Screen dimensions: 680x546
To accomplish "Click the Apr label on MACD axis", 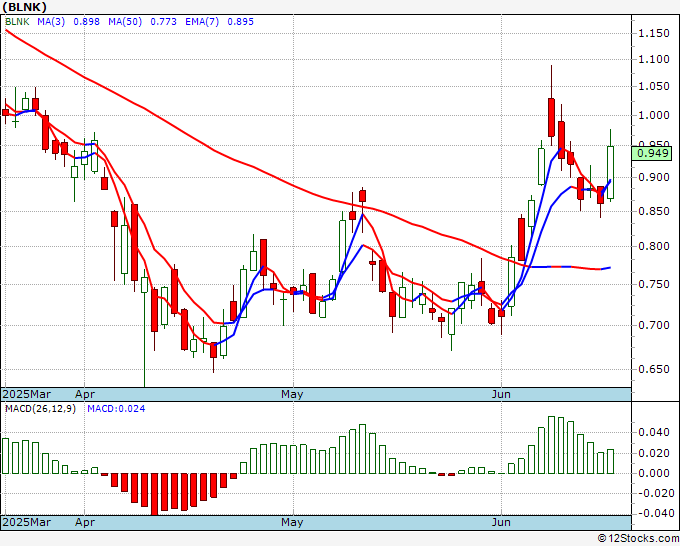I will [x=85, y=522].
